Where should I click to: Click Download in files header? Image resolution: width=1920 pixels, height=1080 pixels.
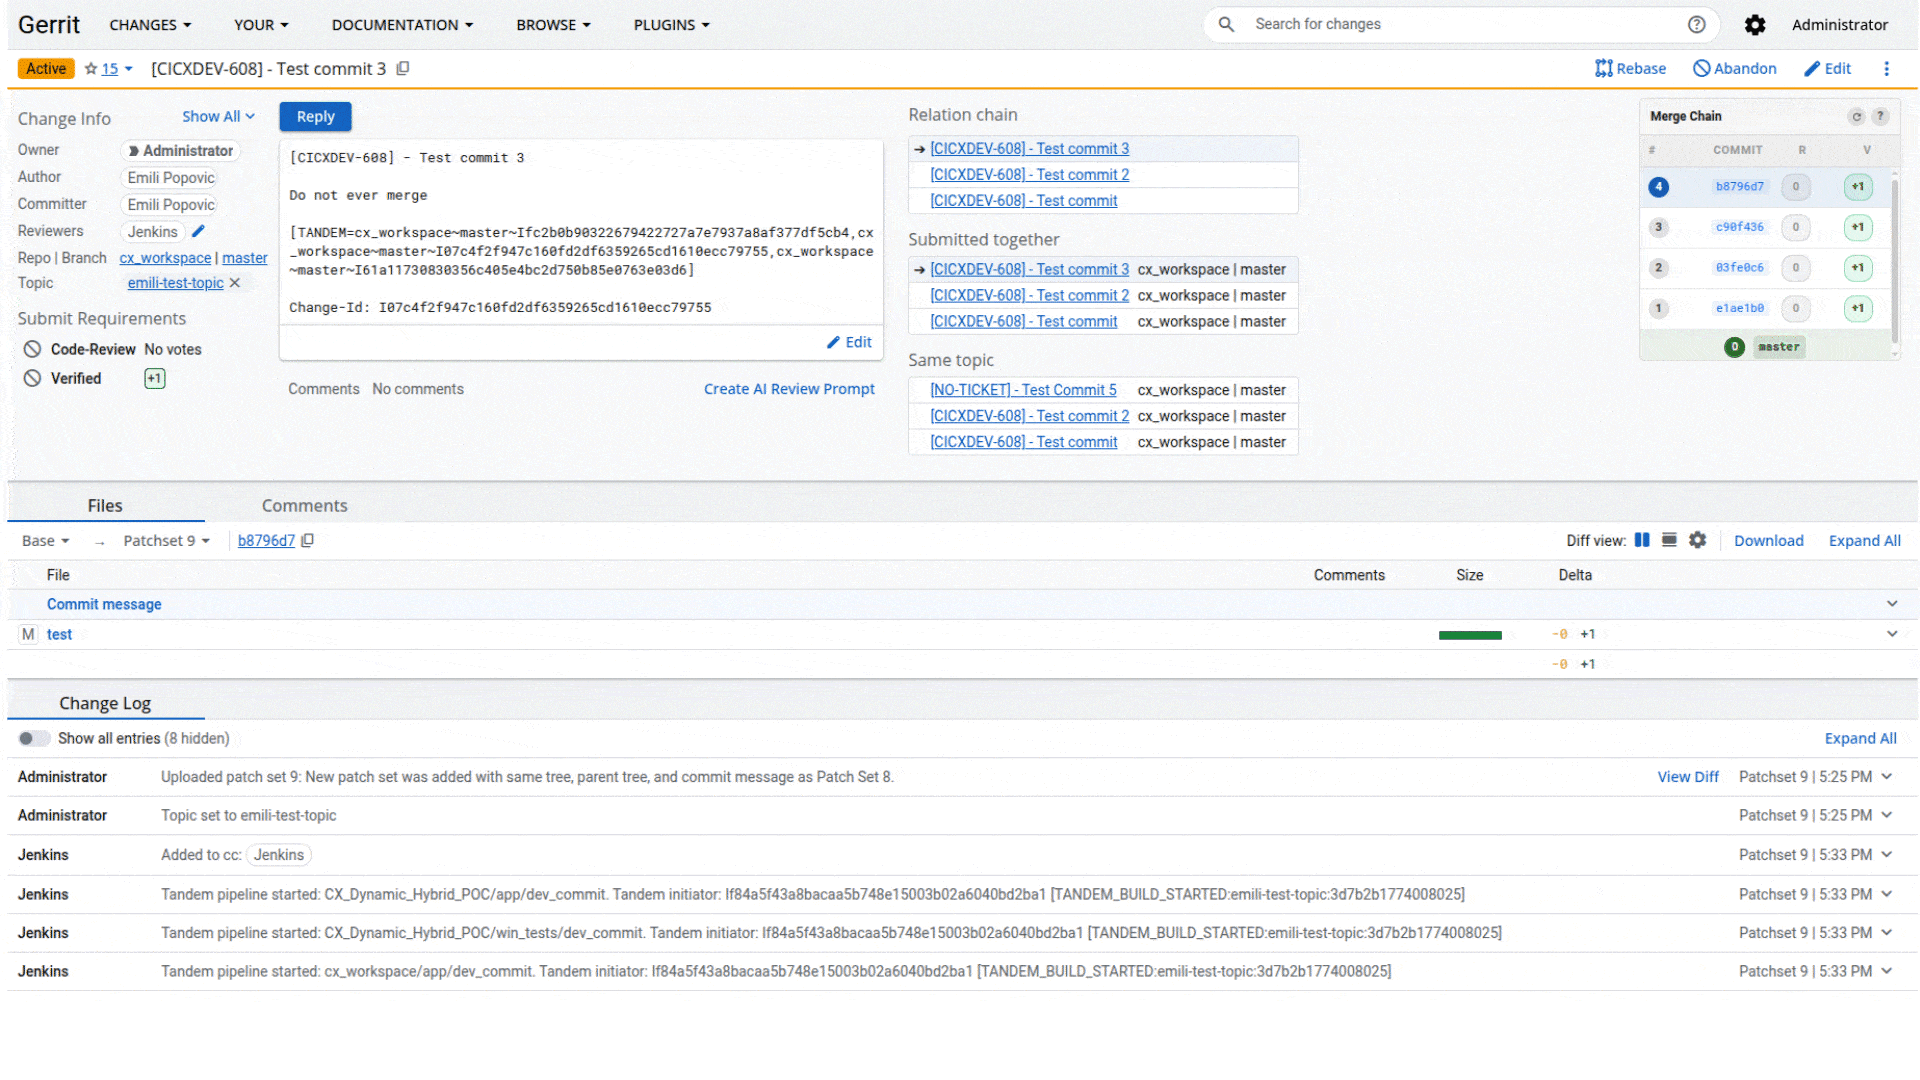(1769, 541)
